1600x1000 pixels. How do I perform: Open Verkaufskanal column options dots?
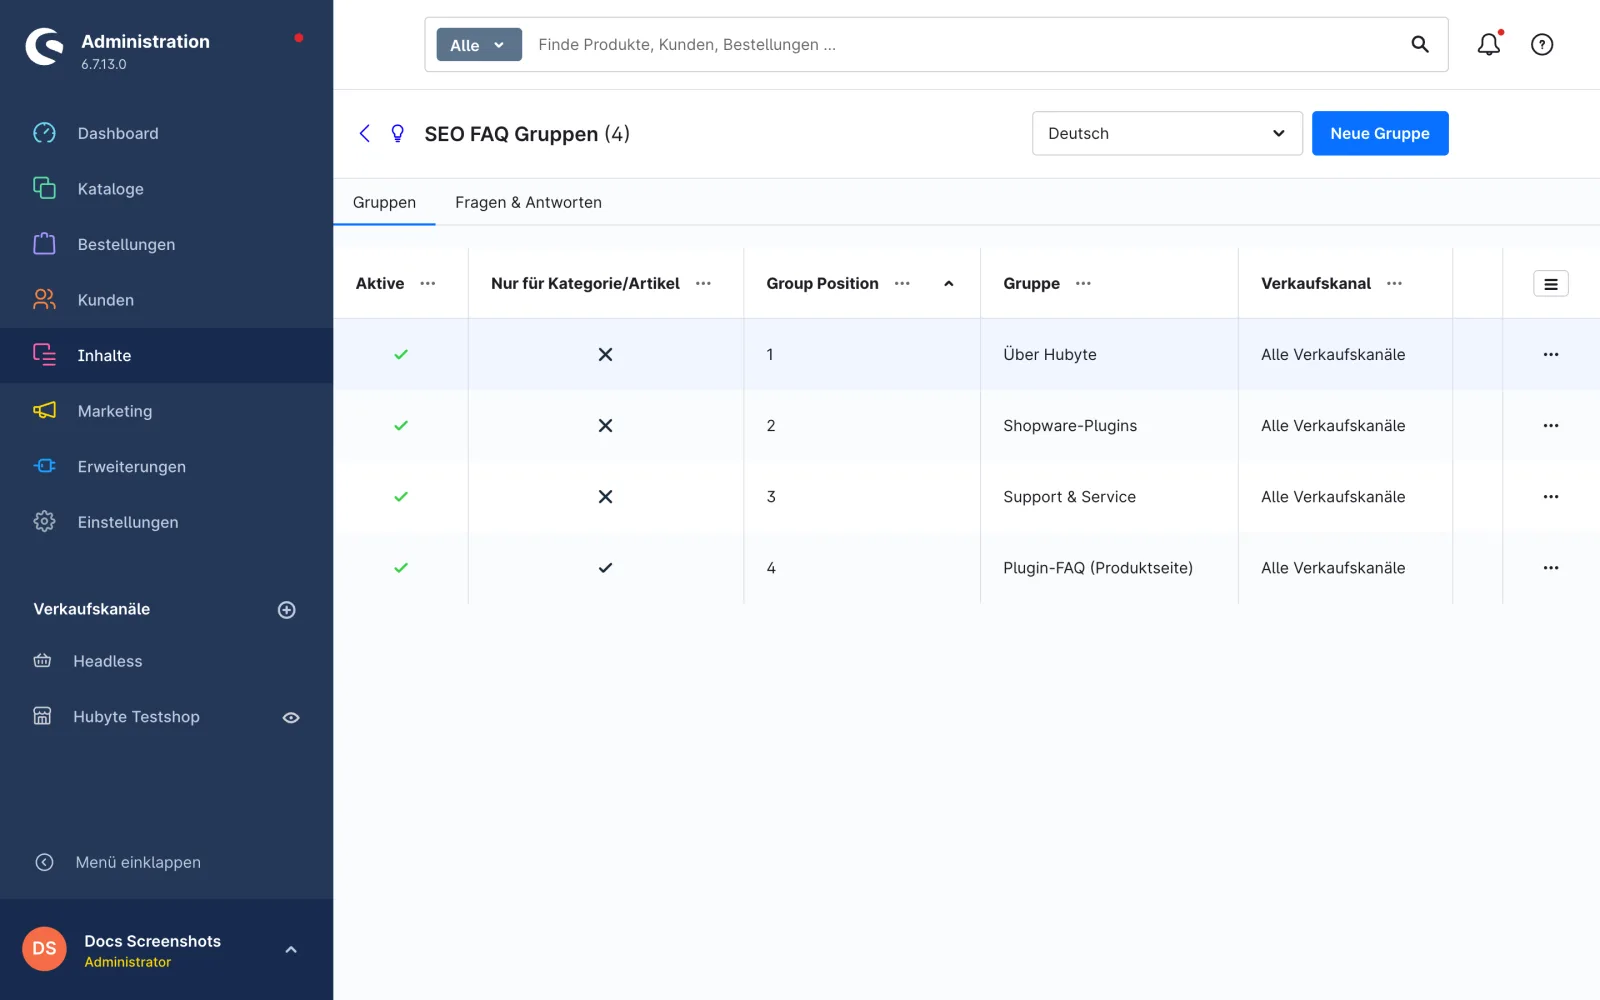pyautogui.click(x=1394, y=284)
